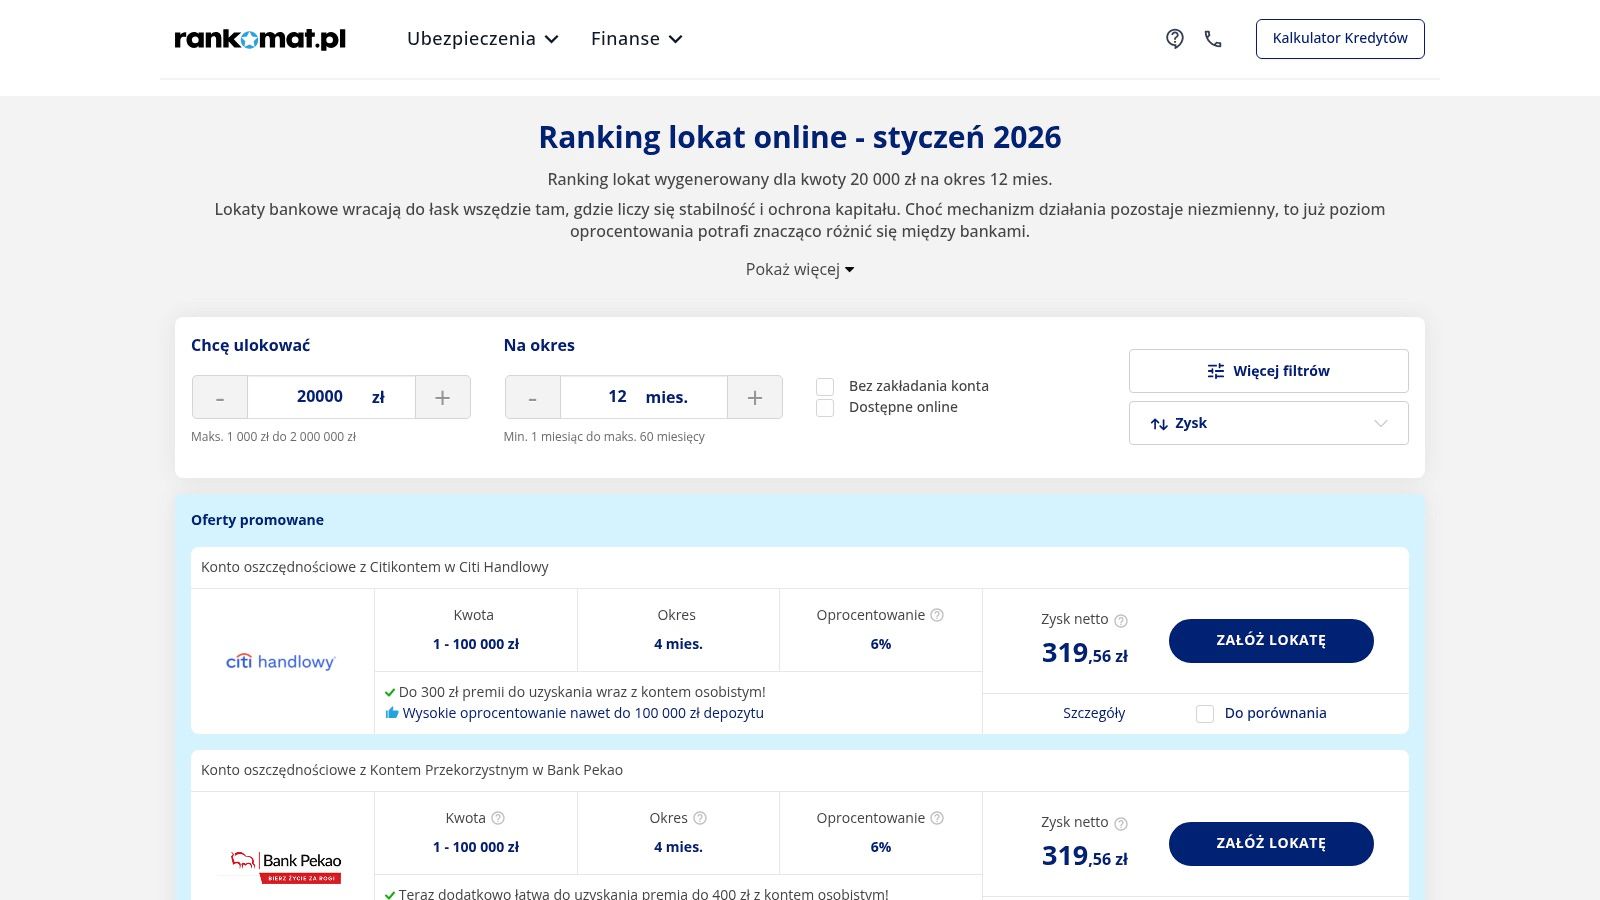The image size is (1600, 900).
Task: Click Bank Pekao 319,56 zł profit value
Action: (x=1085, y=856)
